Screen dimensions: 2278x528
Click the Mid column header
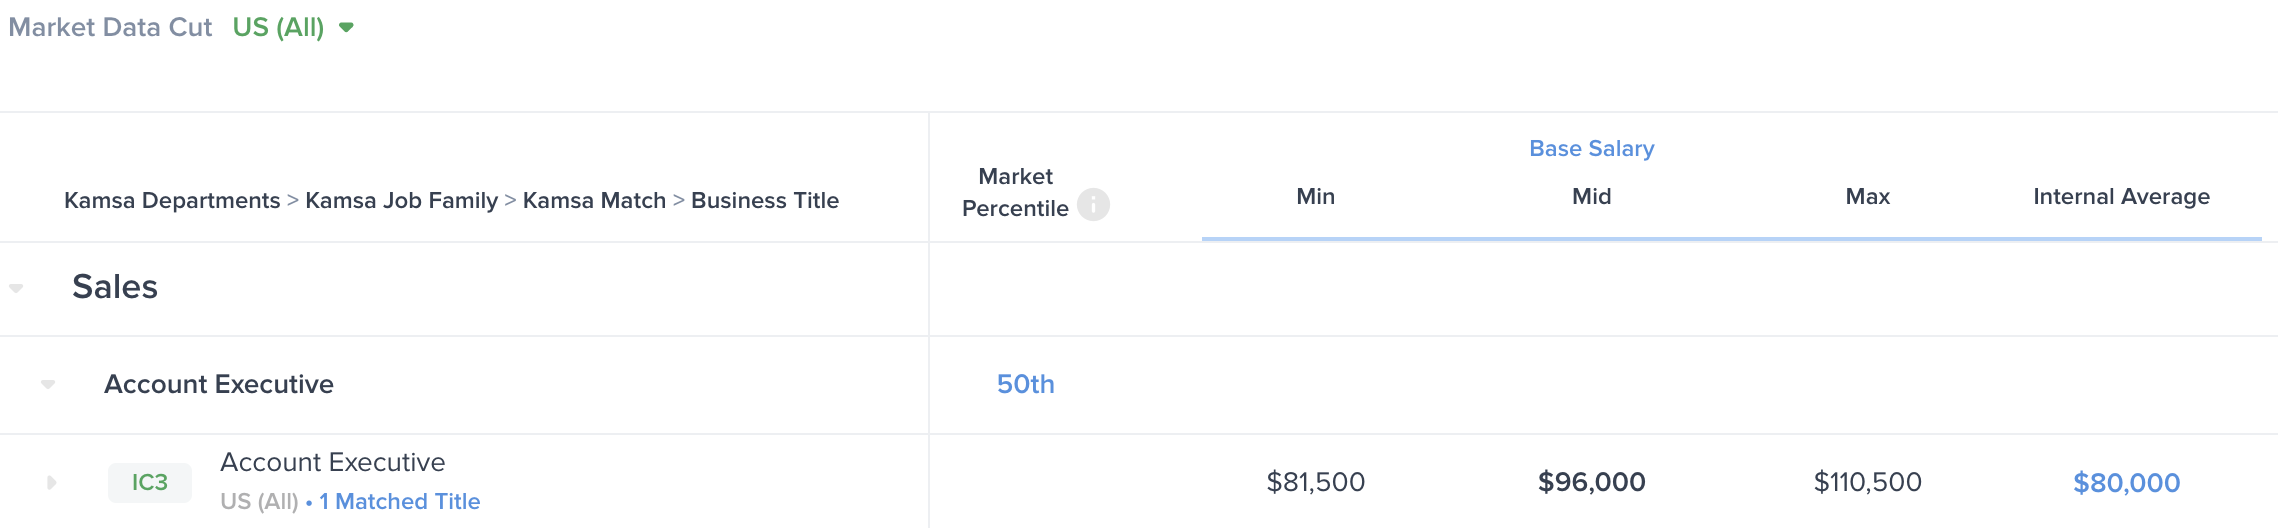pos(1591,197)
